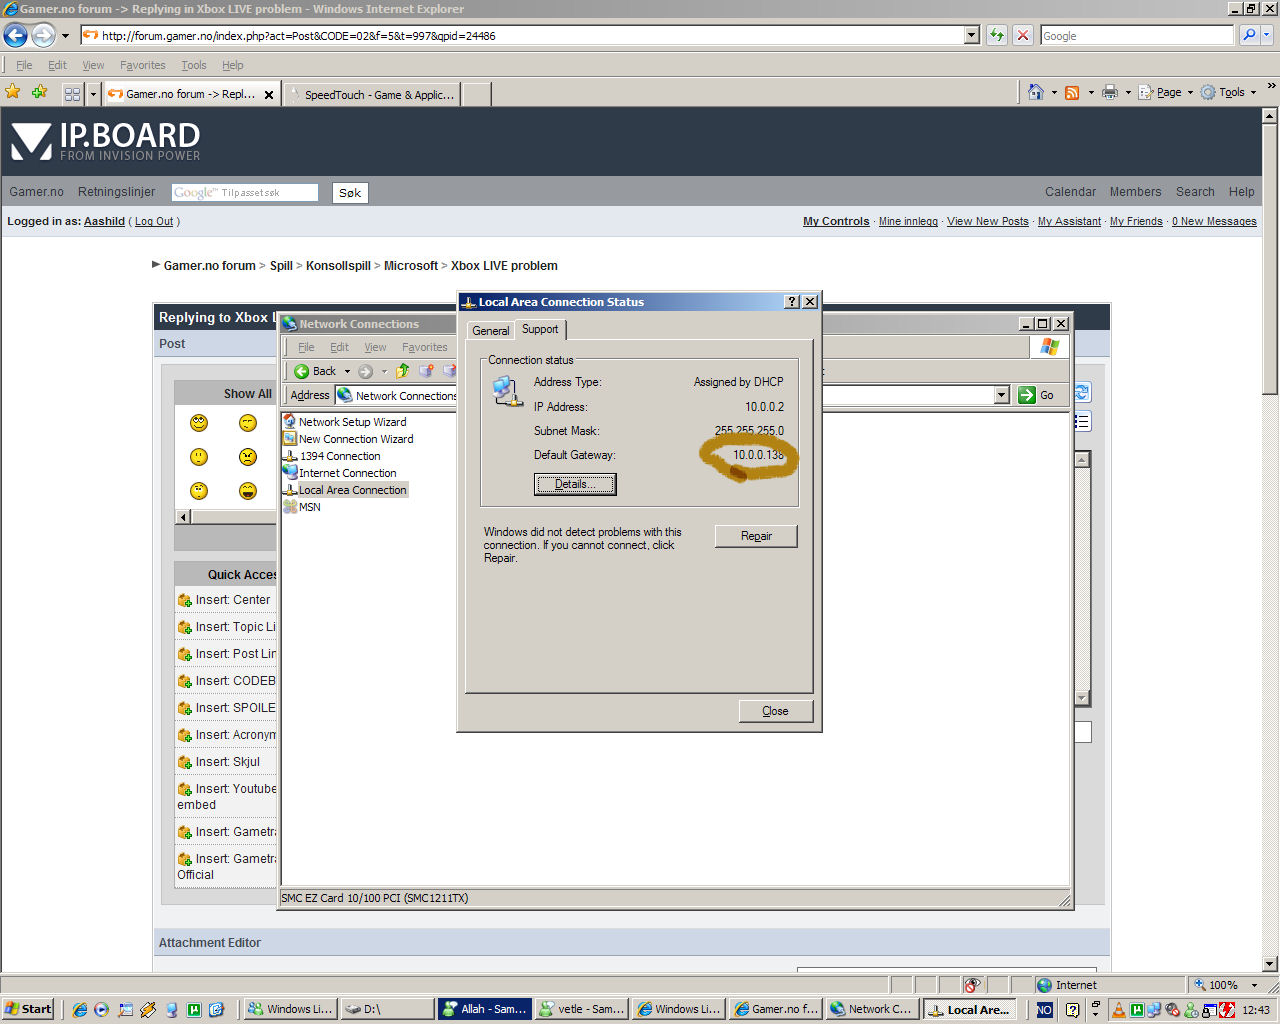The width and height of the screenshot is (1280, 1024).
Task: Click the vertical page scrollbar thumb
Action: click(1270, 258)
